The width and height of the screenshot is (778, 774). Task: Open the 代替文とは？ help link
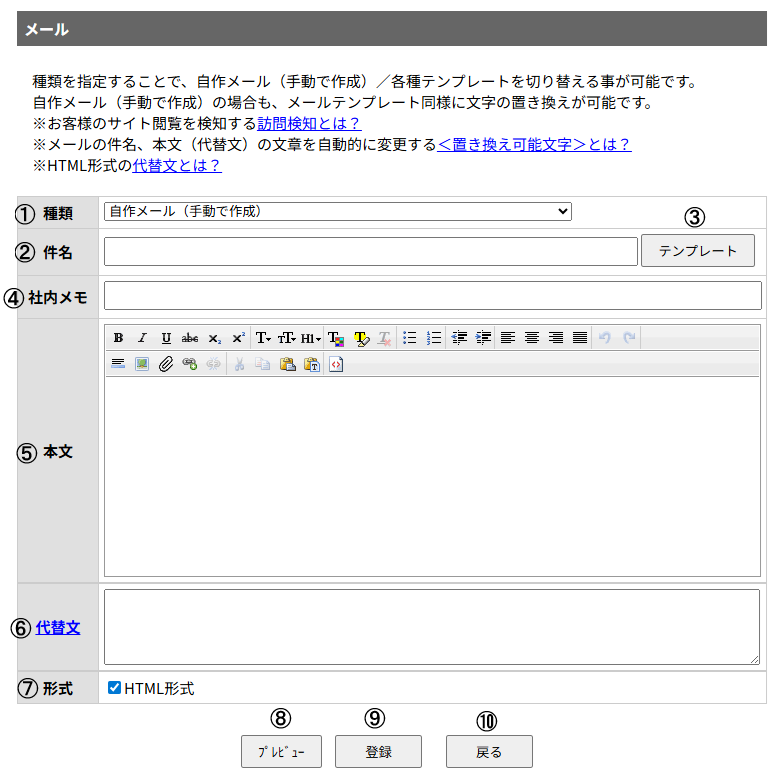[x=177, y=166]
